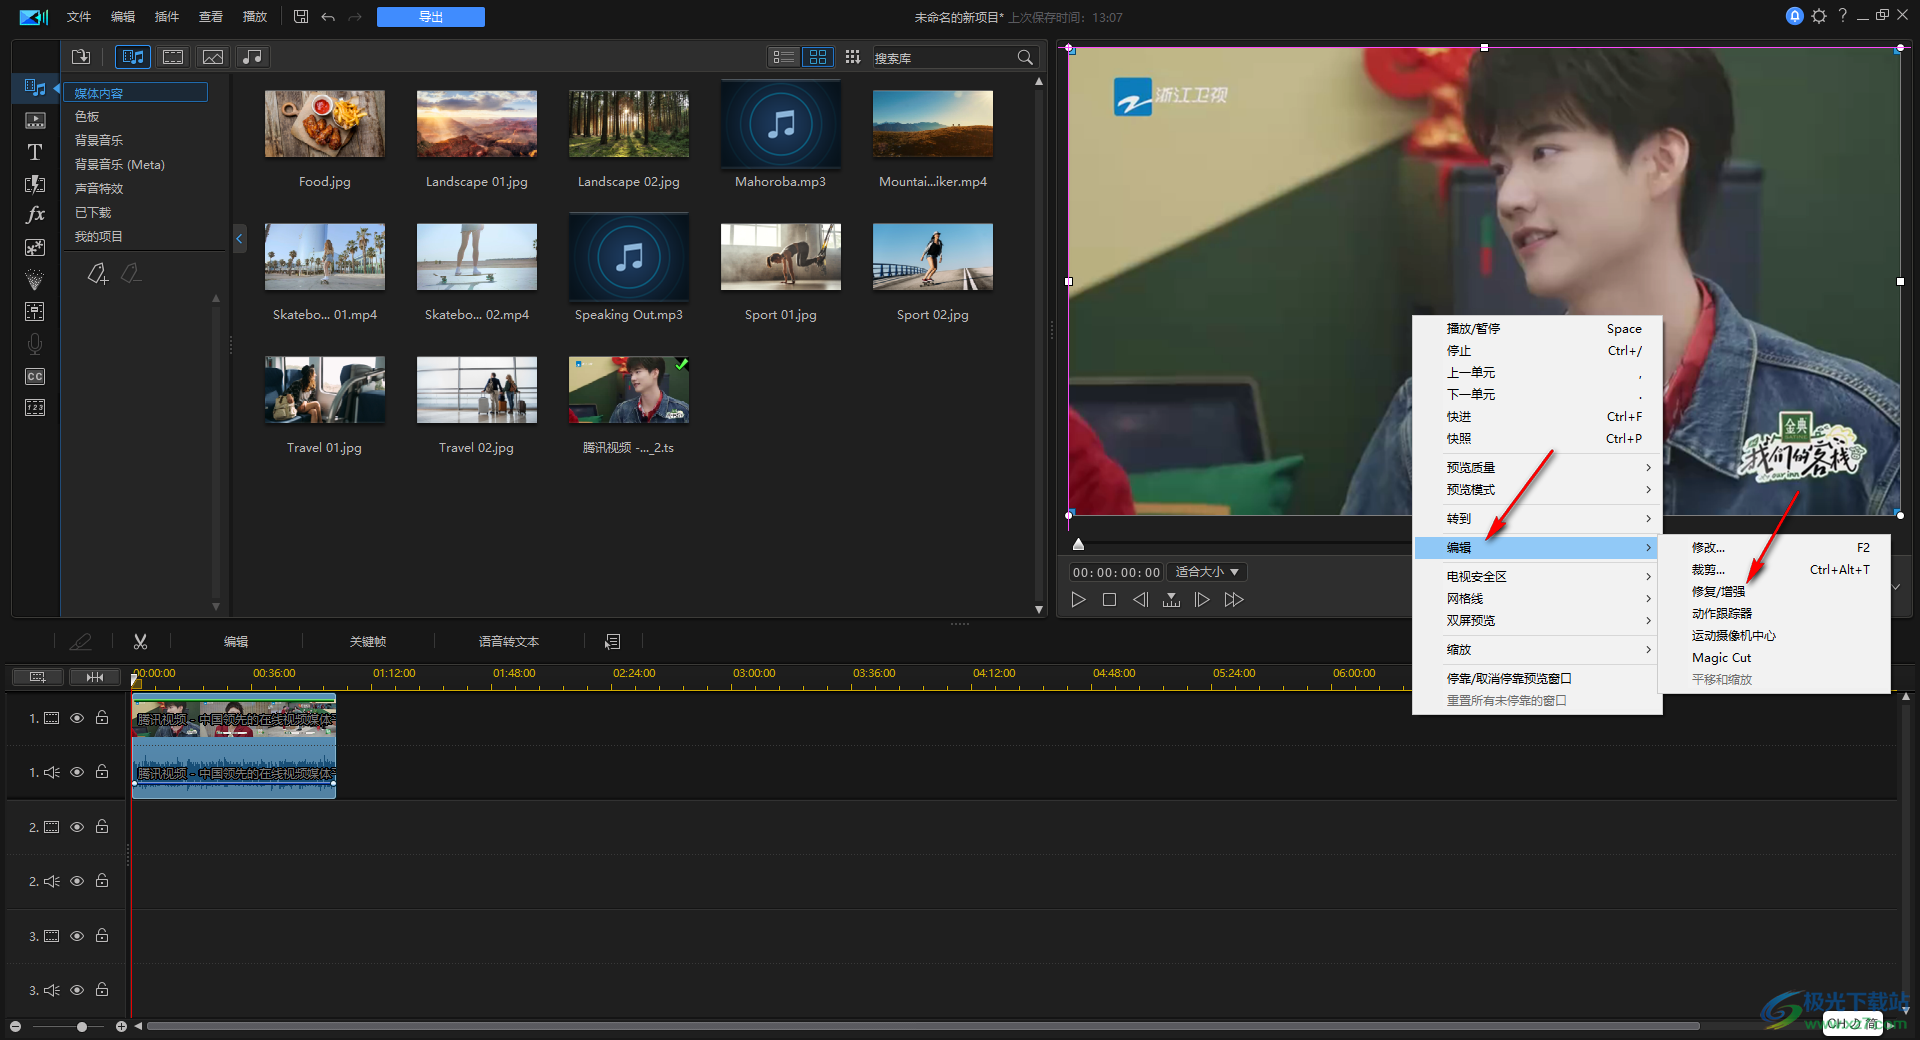
Task: Click the split scissors tool
Action: click(x=140, y=642)
